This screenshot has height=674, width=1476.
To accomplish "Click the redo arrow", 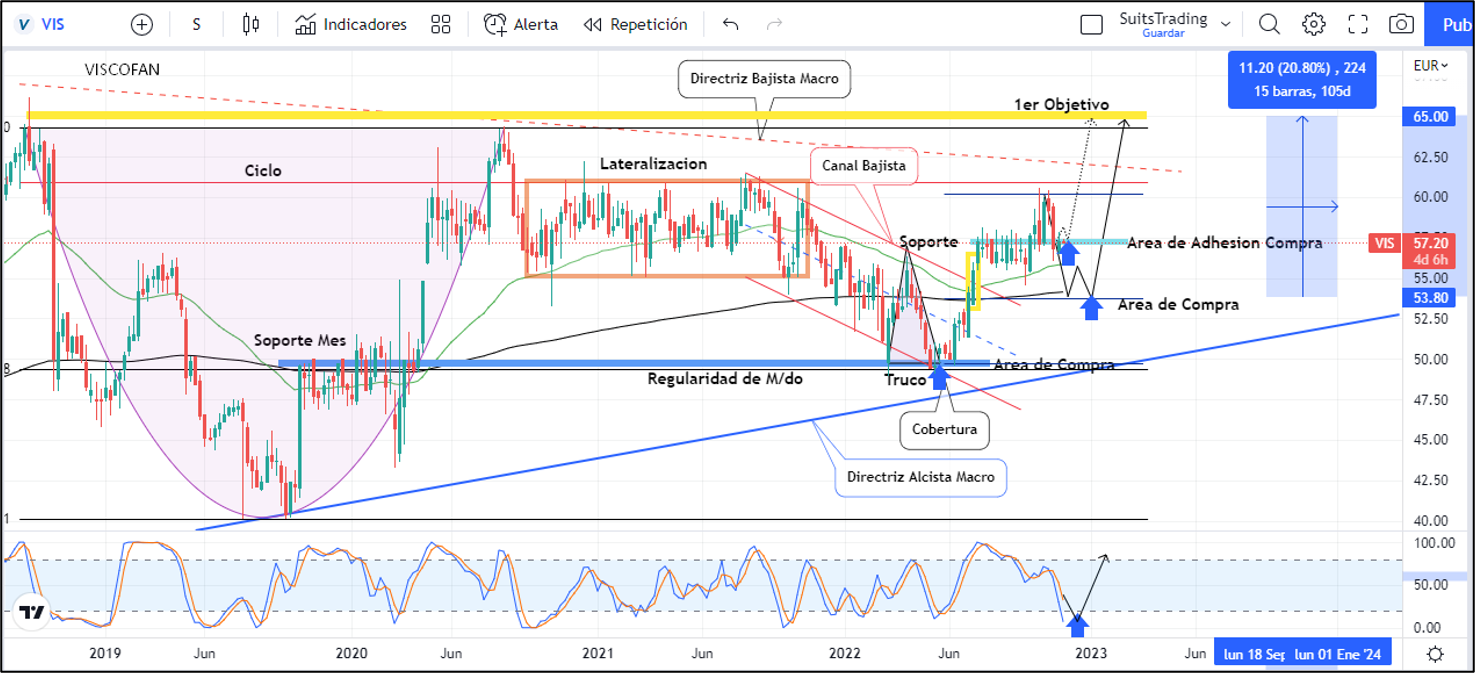I will click(x=773, y=24).
